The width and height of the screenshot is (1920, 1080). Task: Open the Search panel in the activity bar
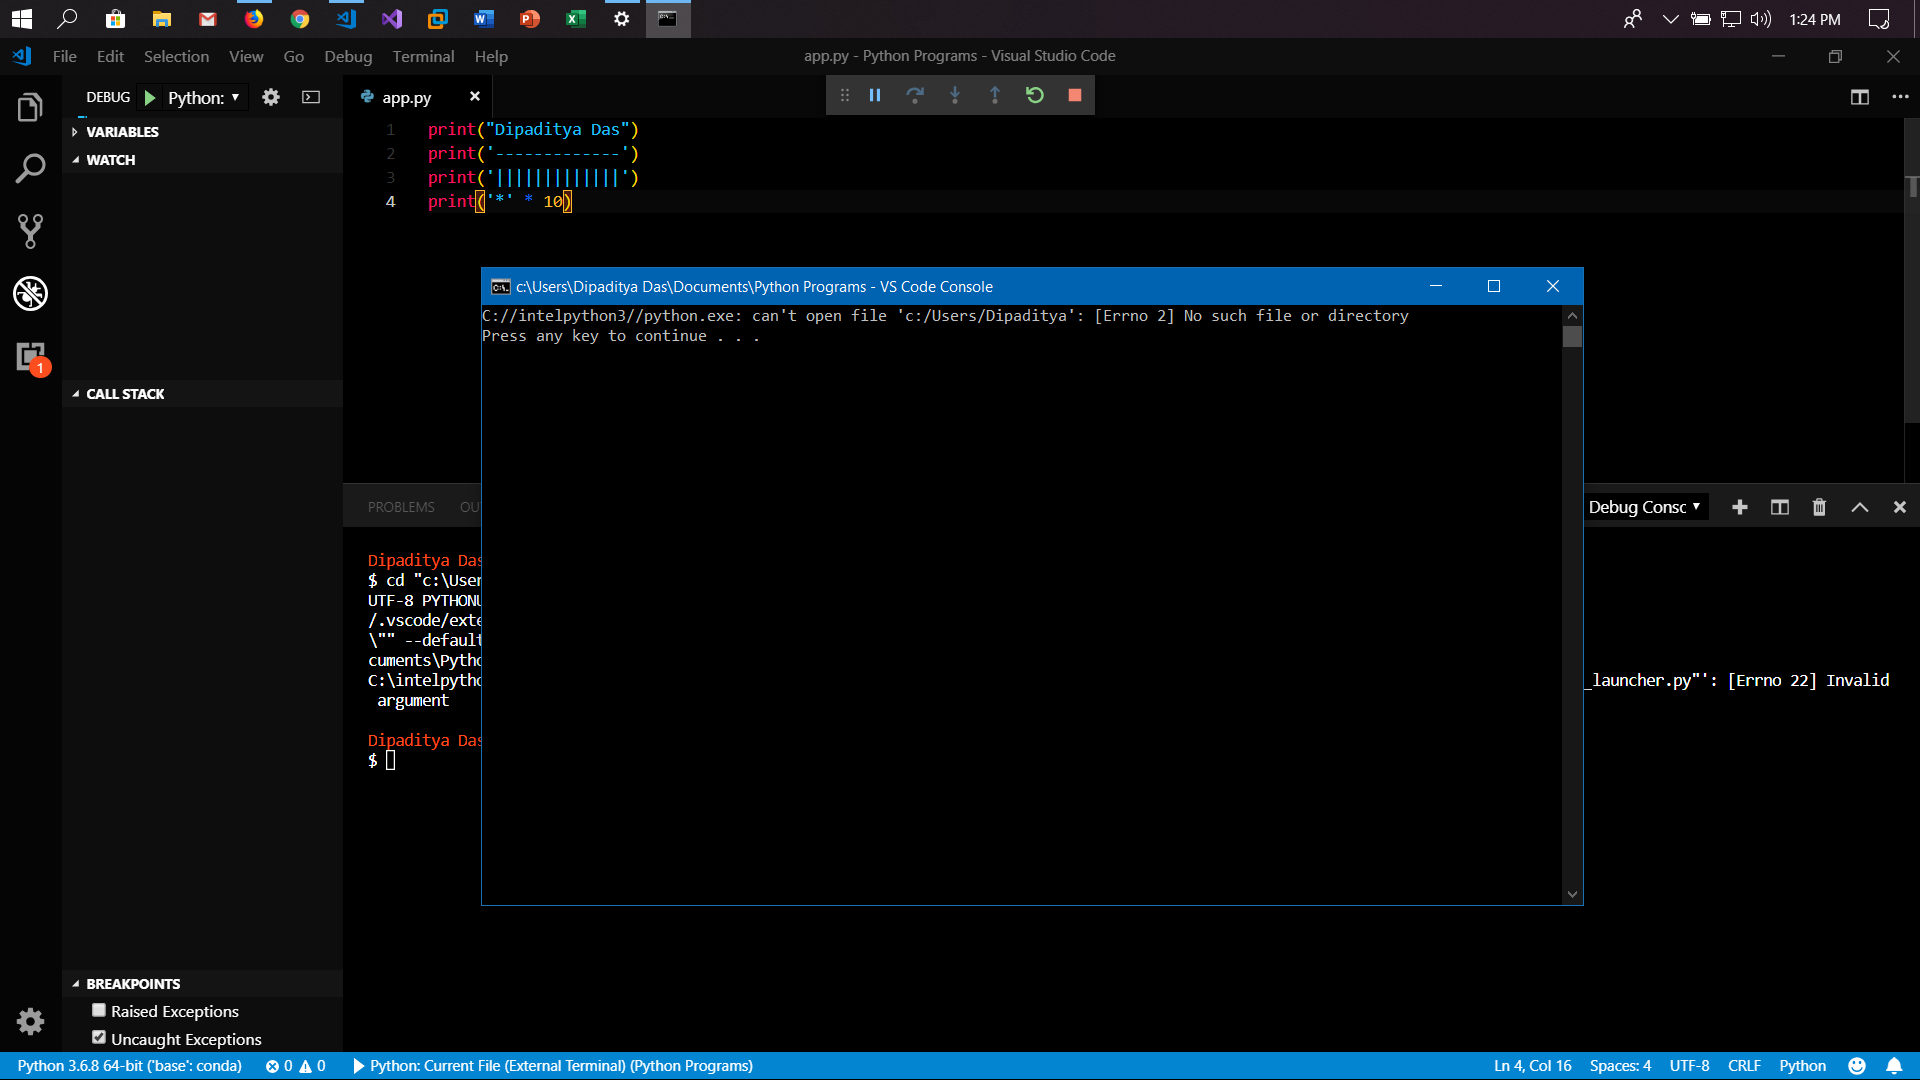click(31, 168)
